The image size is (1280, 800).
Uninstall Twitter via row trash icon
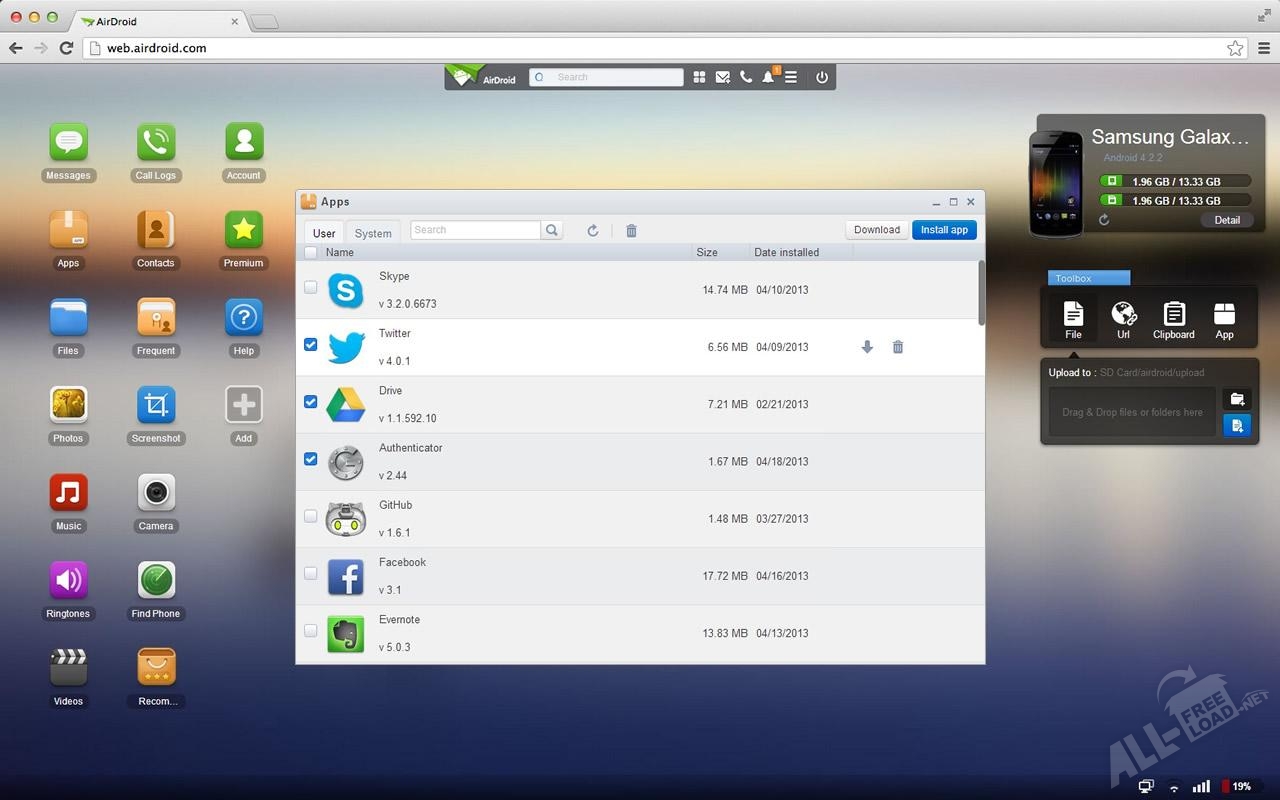tap(898, 347)
